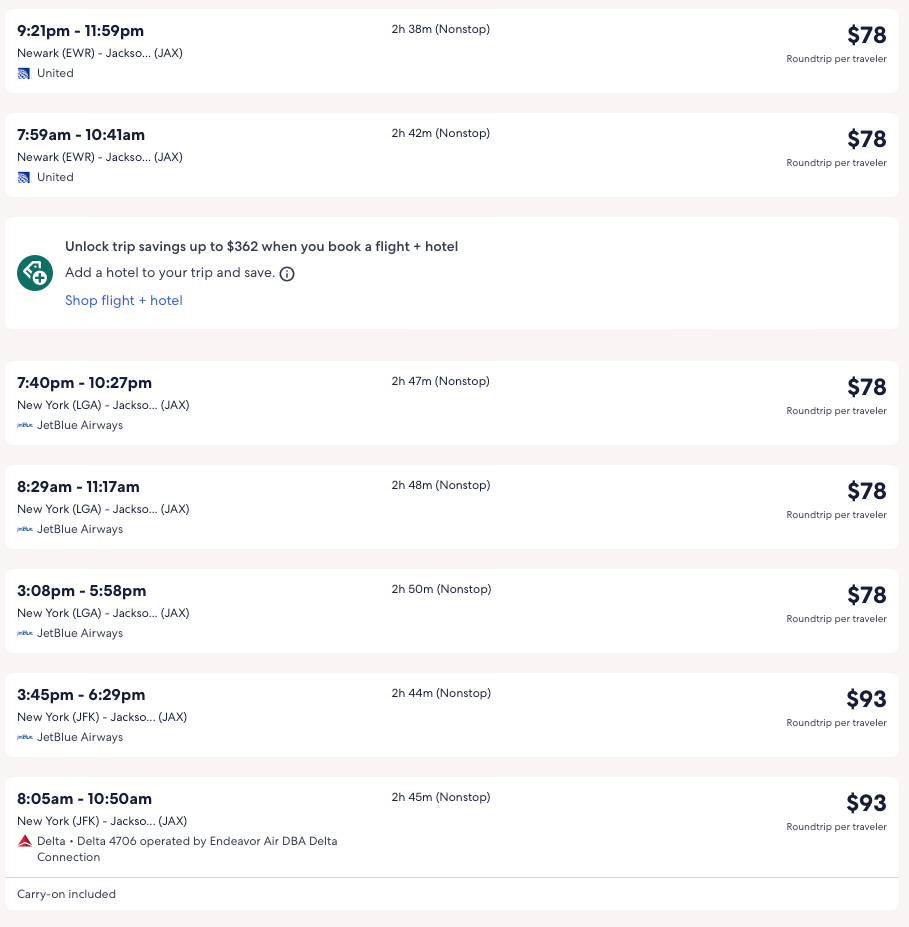Click the Delta logo on the 8:05am flight
909x927 pixels.
(x=25, y=841)
